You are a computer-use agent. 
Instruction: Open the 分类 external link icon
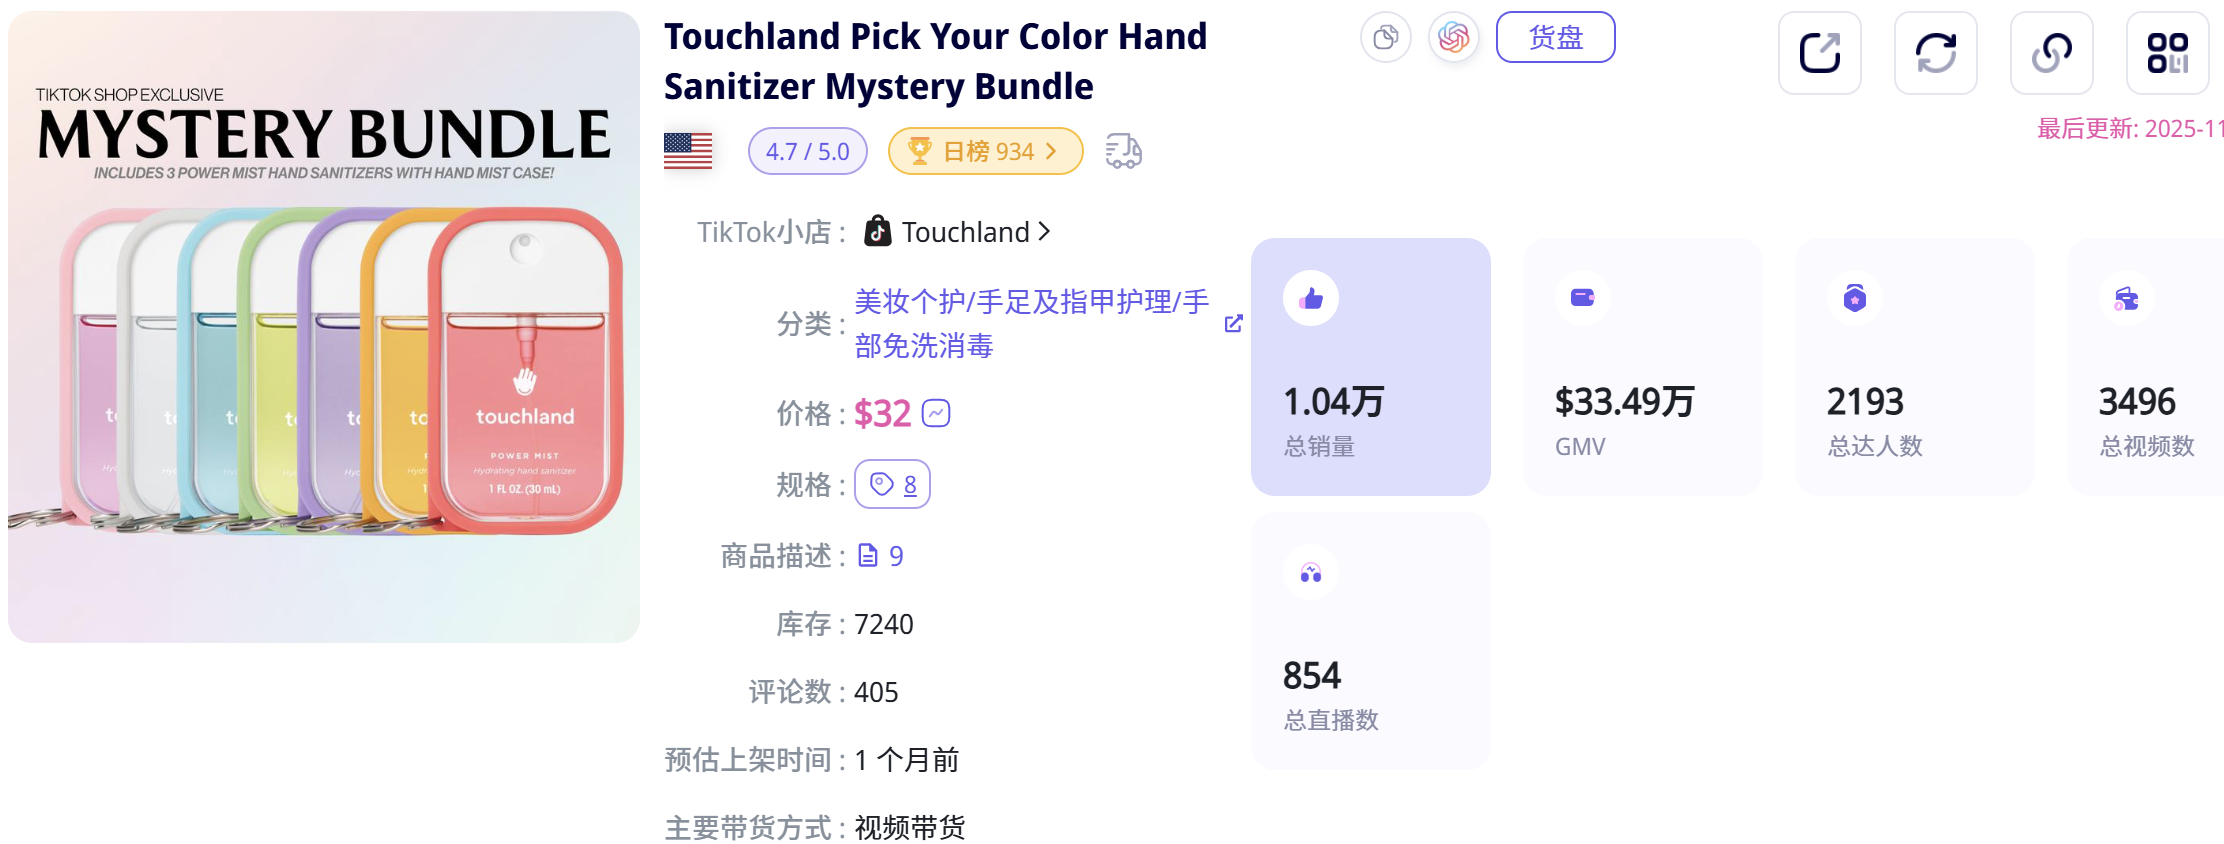pyautogui.click(x=1233, y=323)
